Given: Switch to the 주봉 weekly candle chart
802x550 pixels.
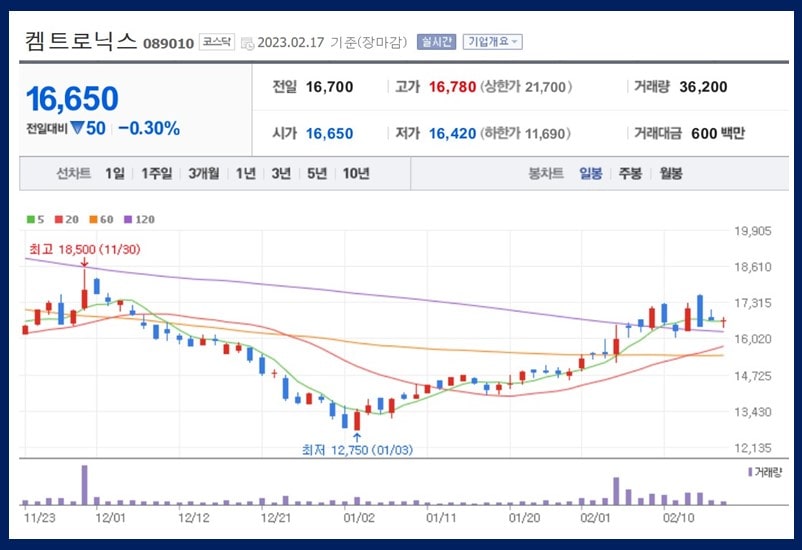Looking at the screenshot, I should [x=630, y=173].
